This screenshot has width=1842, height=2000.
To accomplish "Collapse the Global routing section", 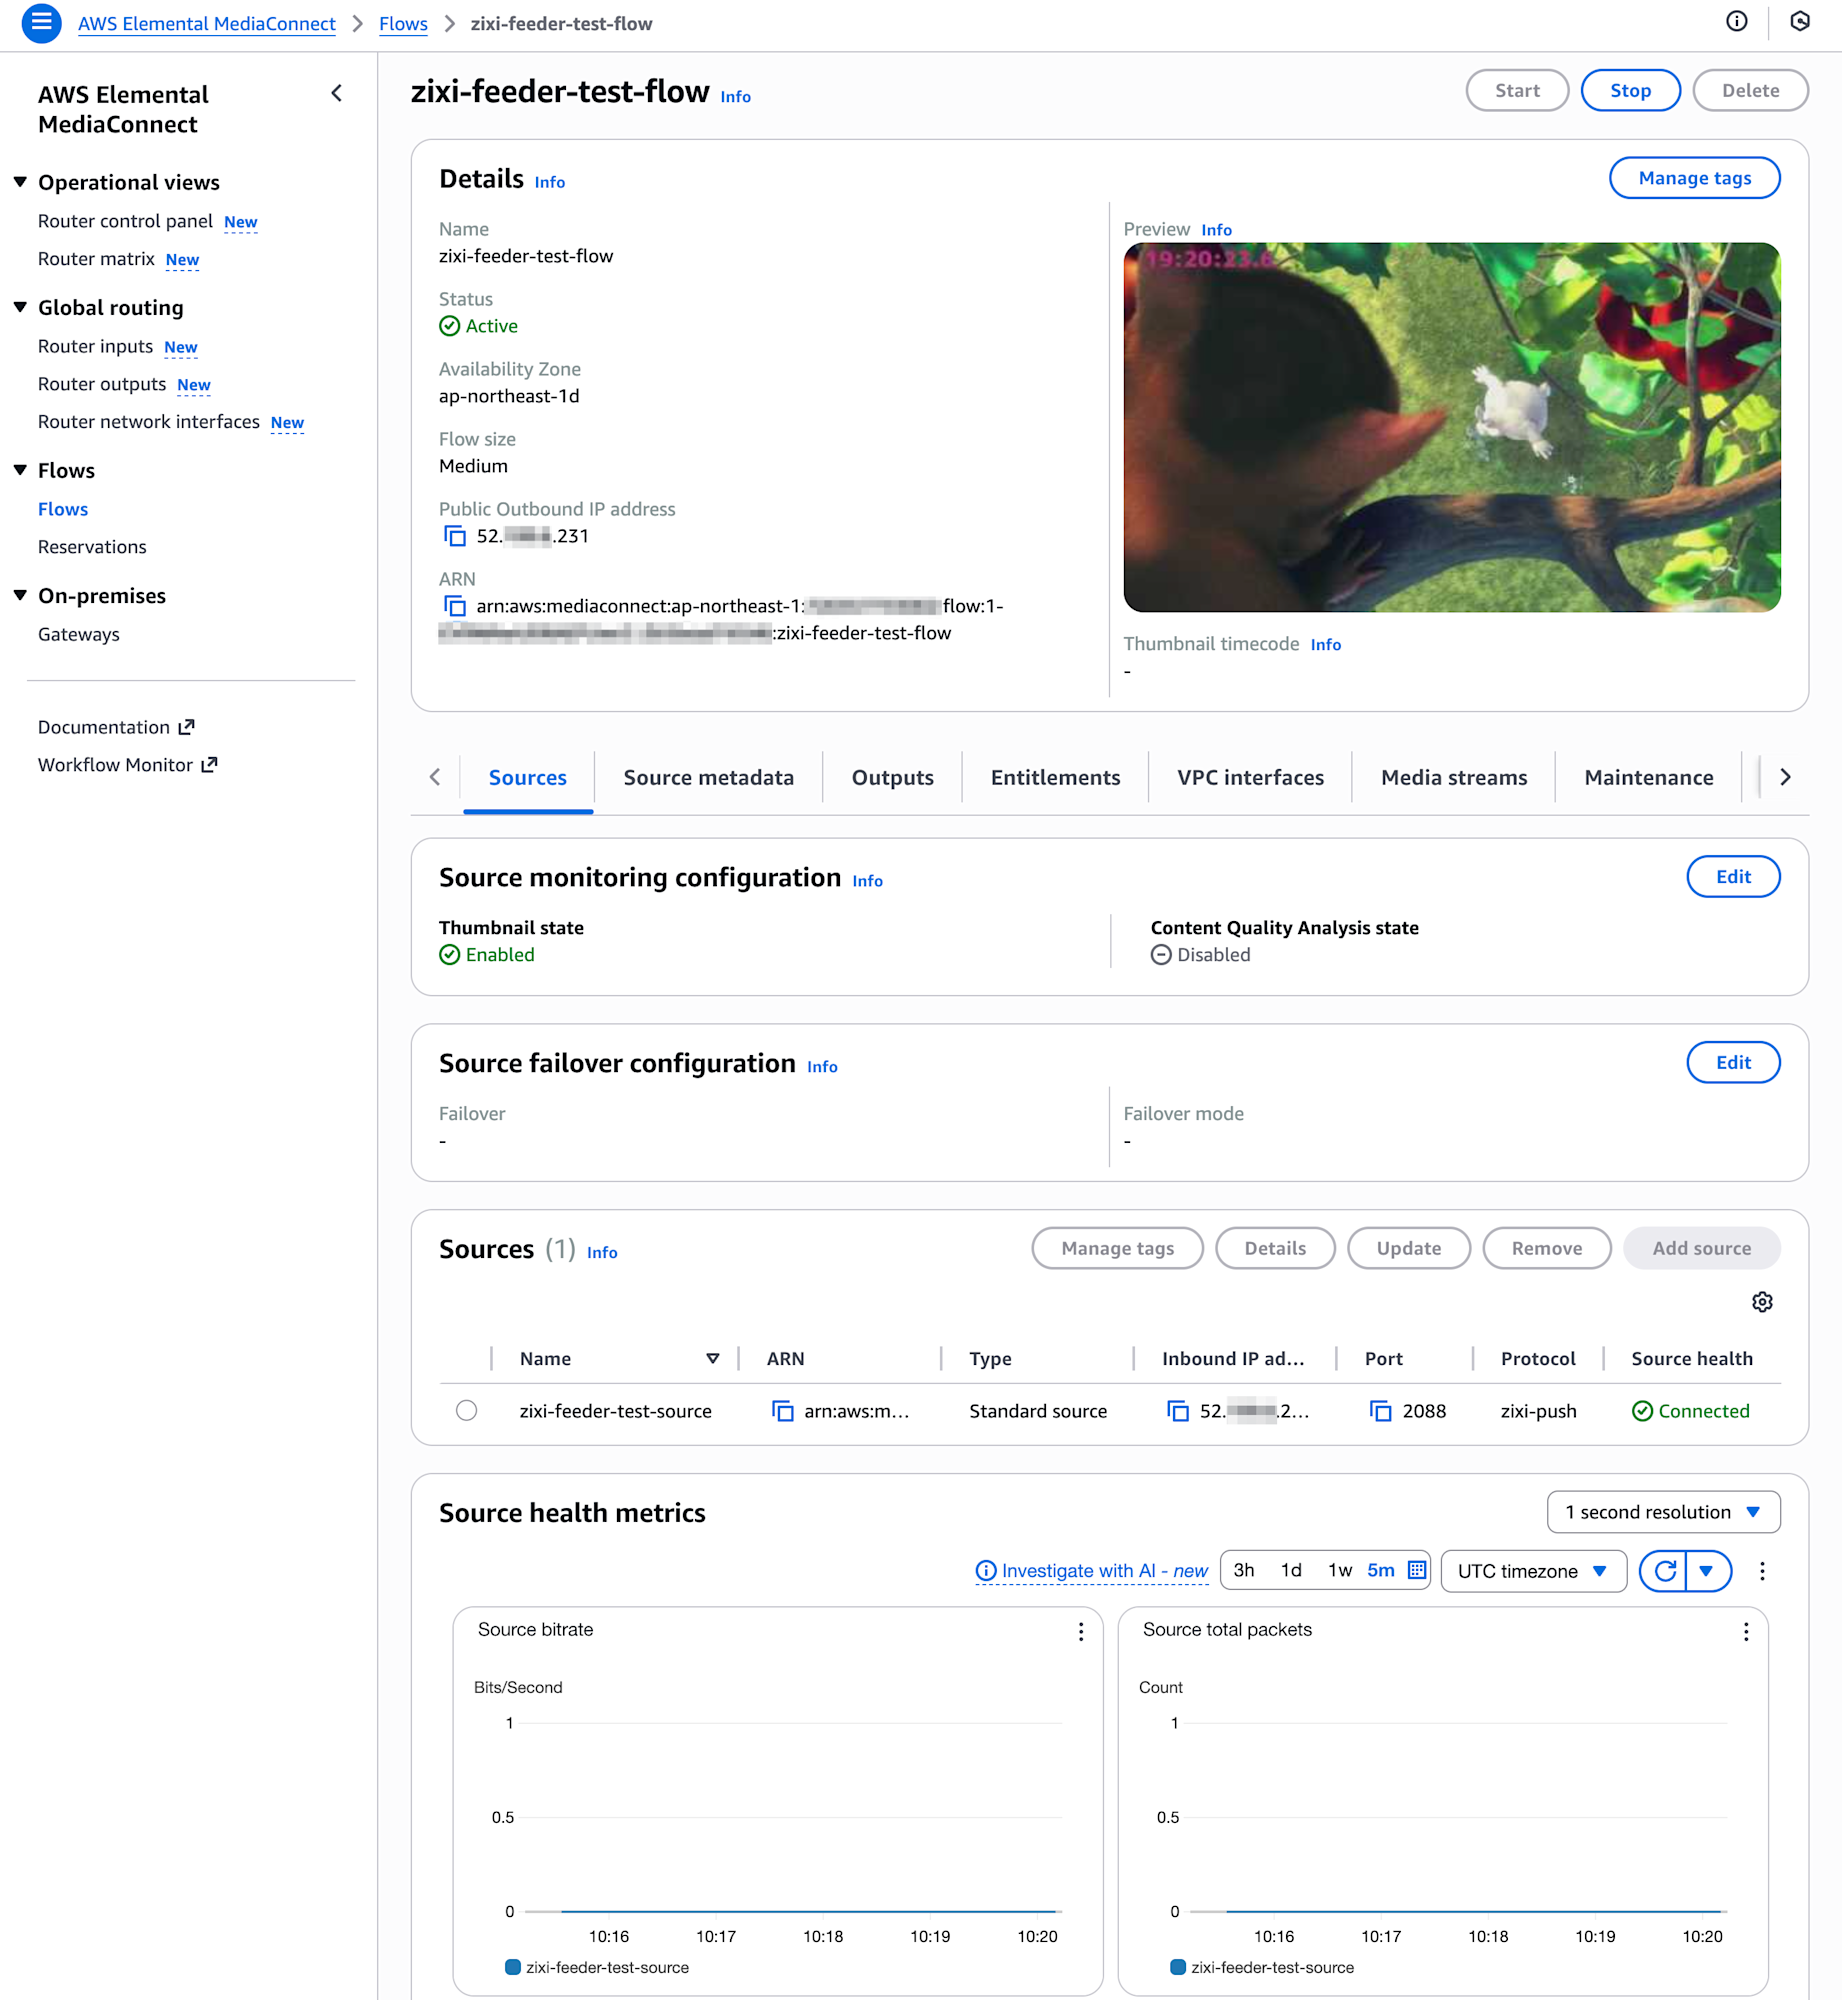I will (x=20, y=307).
